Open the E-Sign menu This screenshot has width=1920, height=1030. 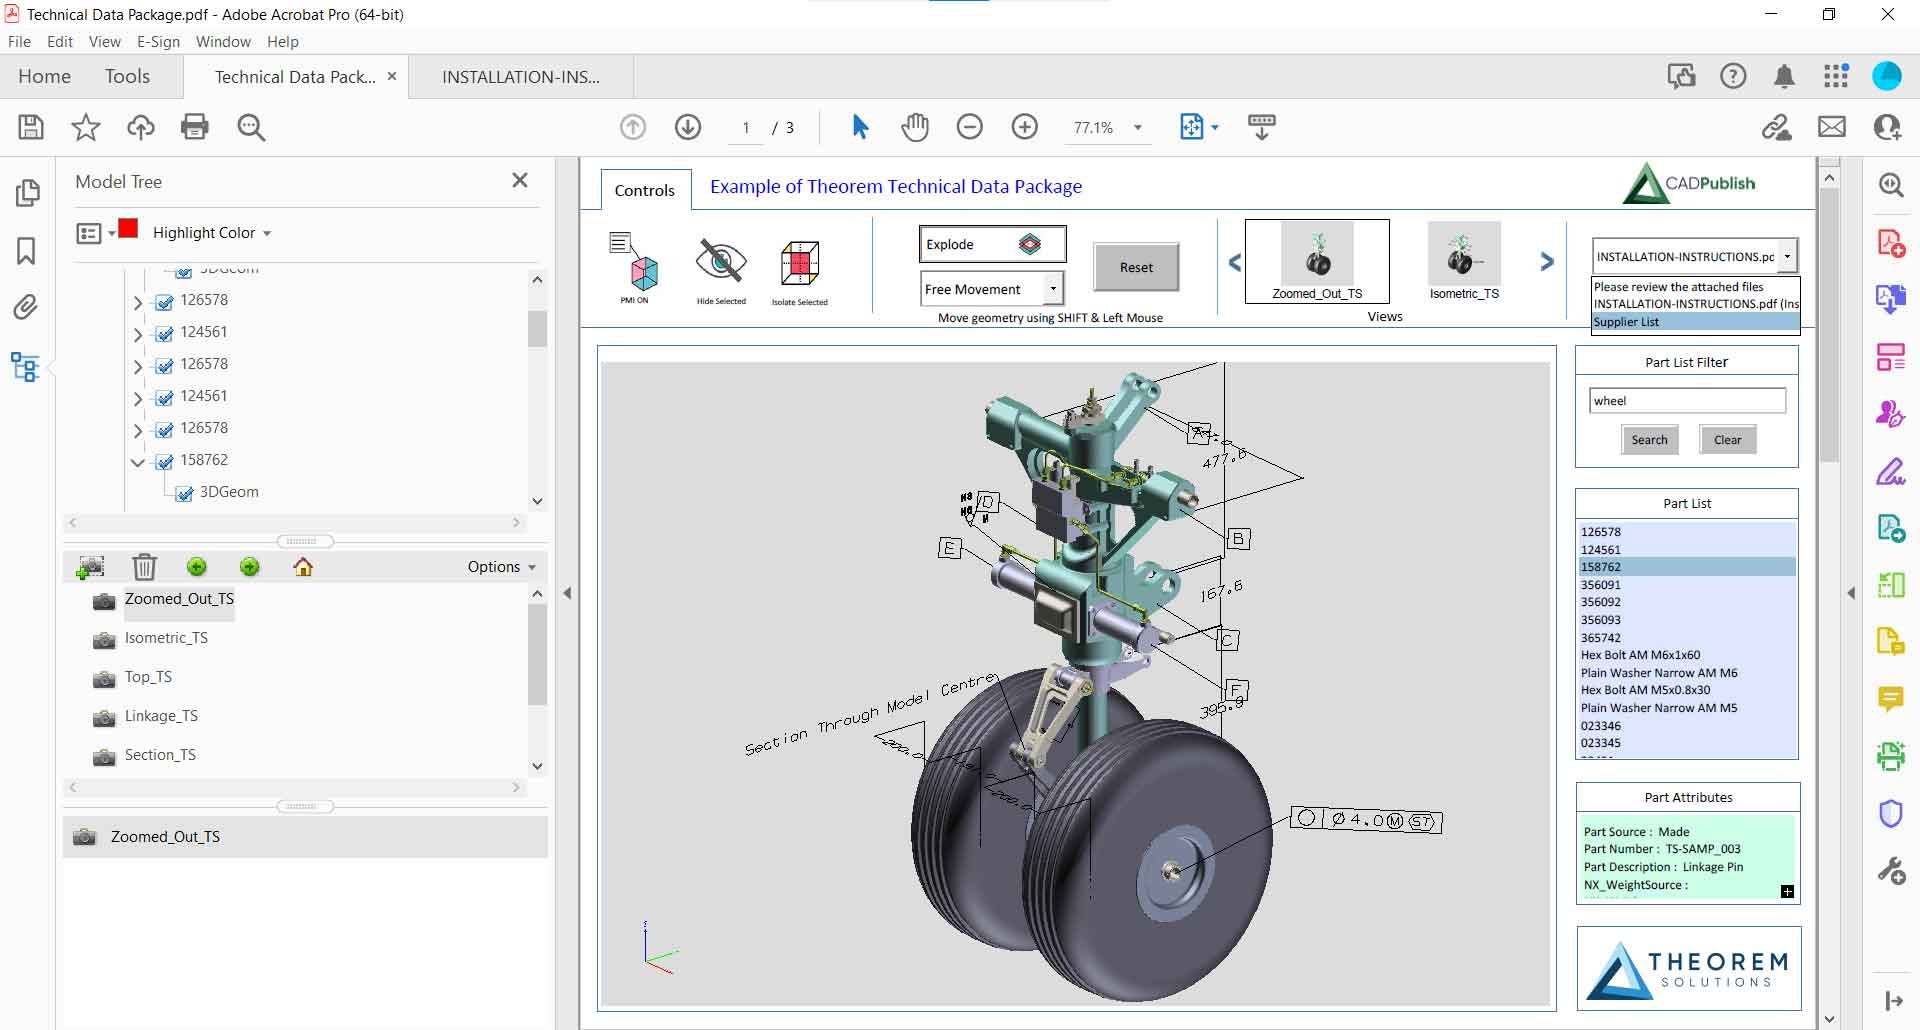(x=158, y=41)
